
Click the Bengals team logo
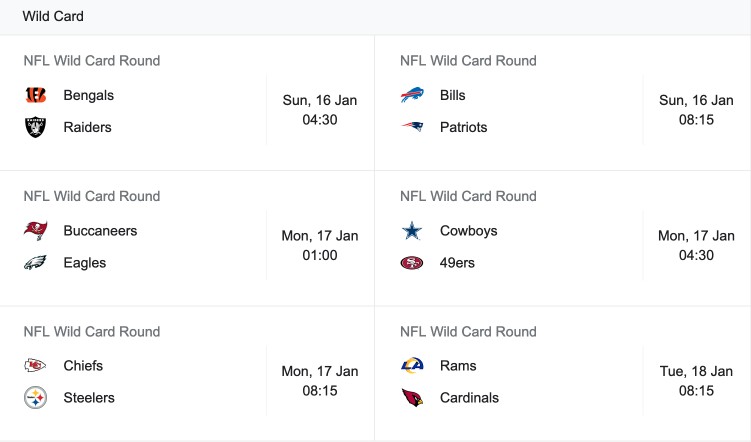[x=35, y=95]
